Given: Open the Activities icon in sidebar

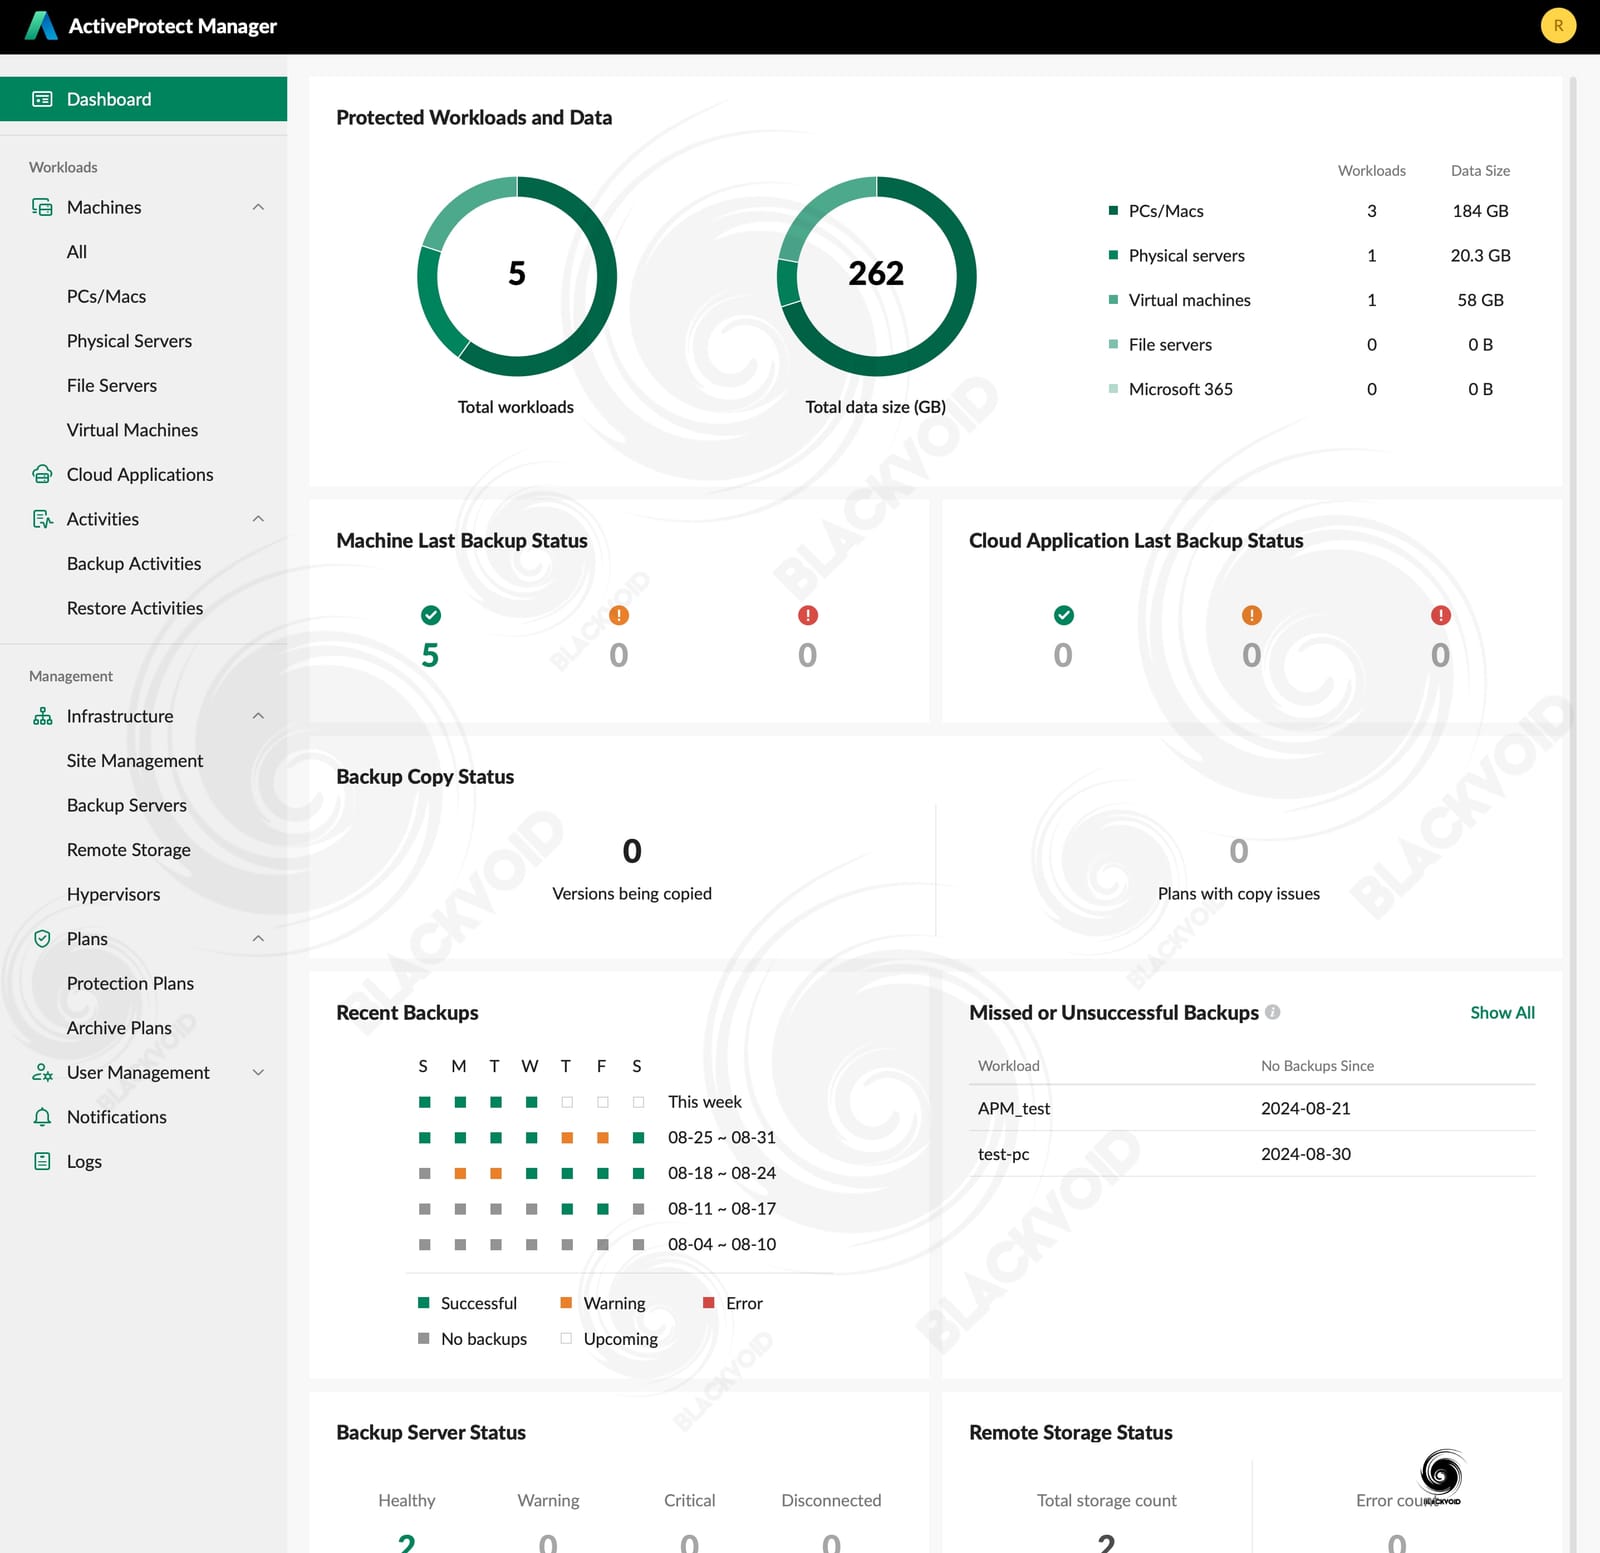Looking at the screenshot, I should pos(41,519).
